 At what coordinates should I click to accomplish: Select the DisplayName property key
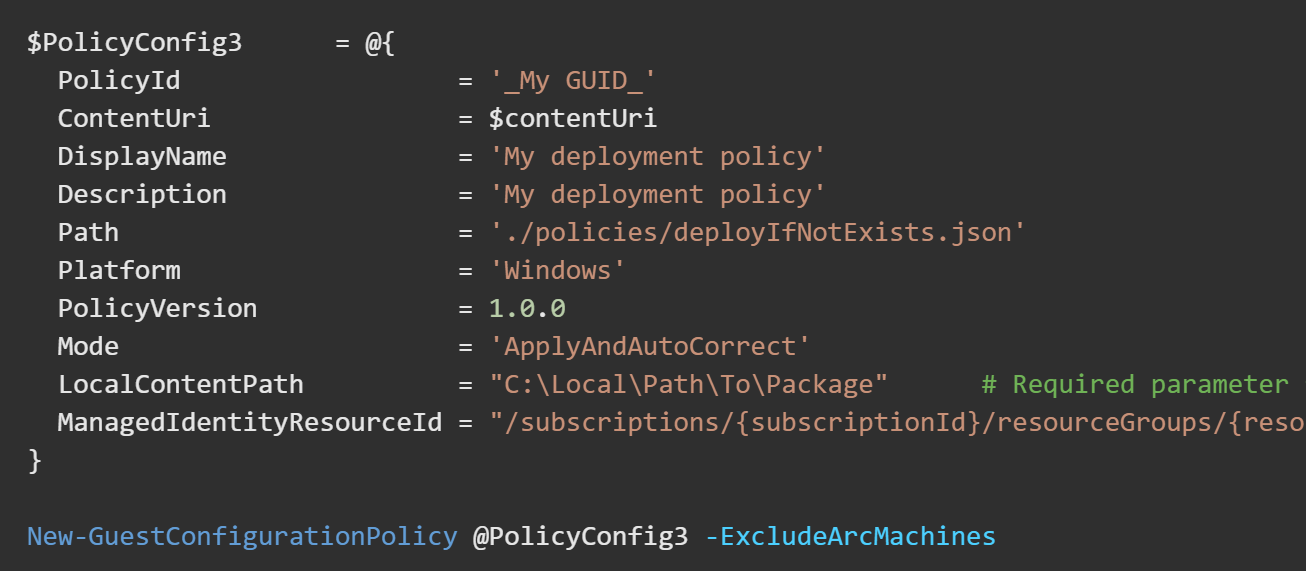[x=142, y=157]
